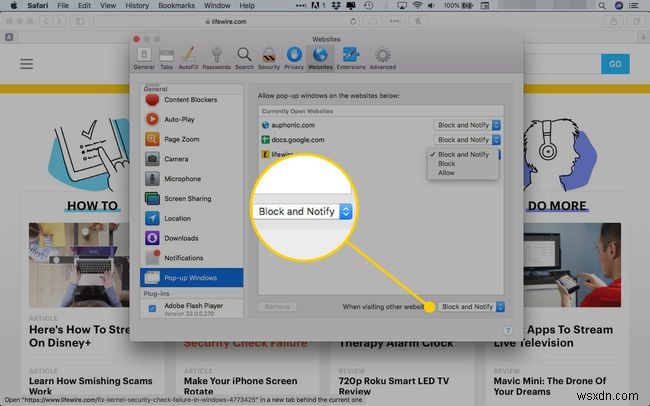Select Screen Sharing in the sidebar
Viewport: 650px width, 406px height.
pos(192,199)
